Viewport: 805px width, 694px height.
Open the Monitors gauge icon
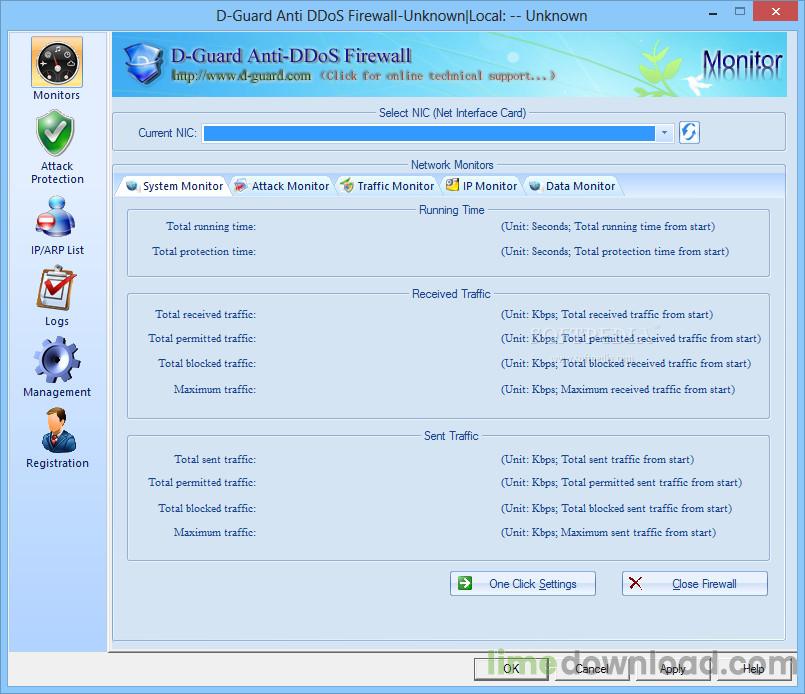[x=56, y=63]
